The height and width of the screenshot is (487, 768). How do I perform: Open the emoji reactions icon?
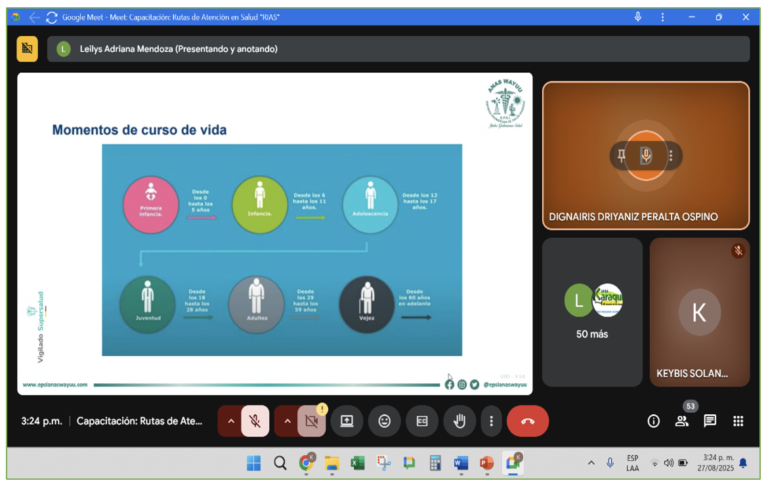384,421
